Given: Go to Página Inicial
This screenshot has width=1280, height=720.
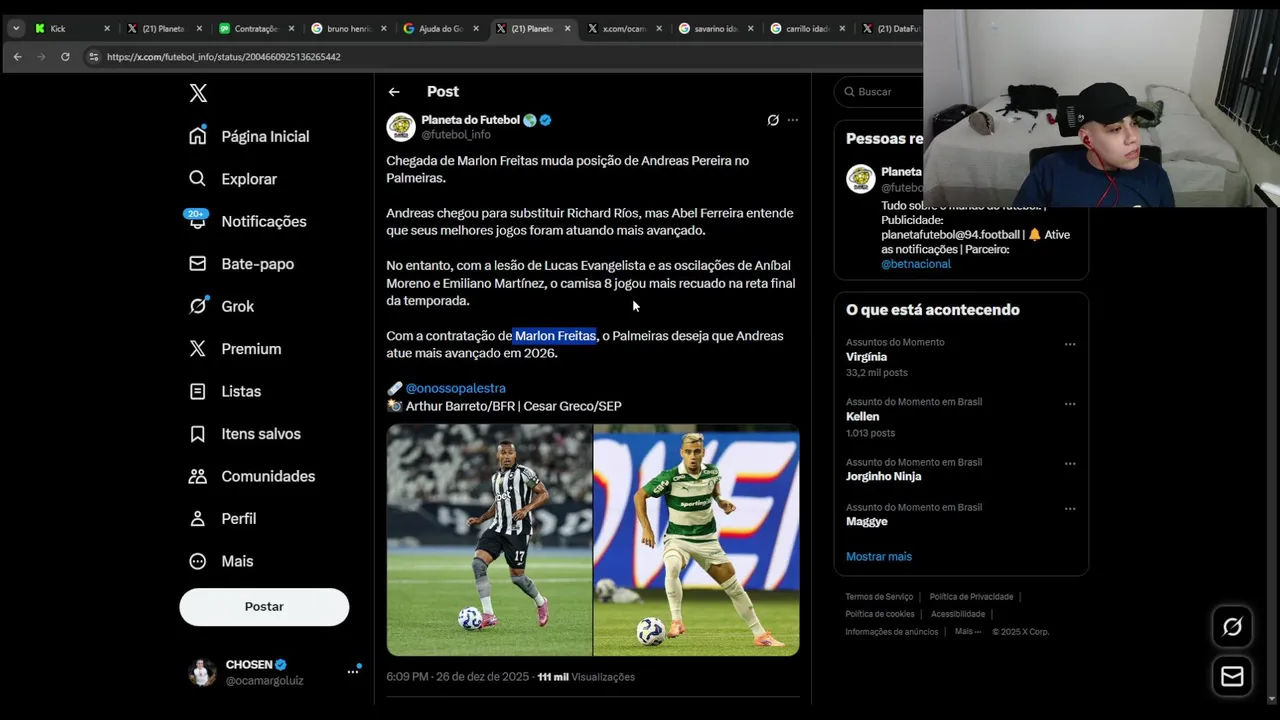Looking at the screenshot, I should coord(250,136).
